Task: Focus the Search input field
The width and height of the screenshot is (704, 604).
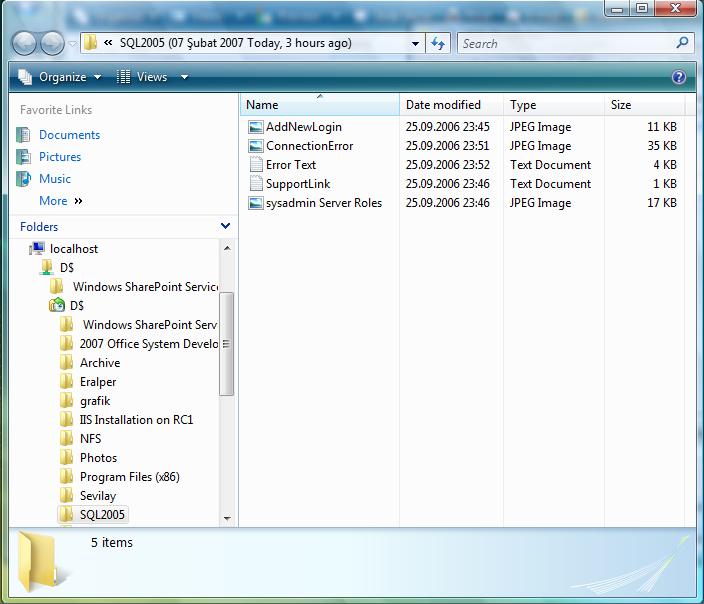Action: point(567,44)
